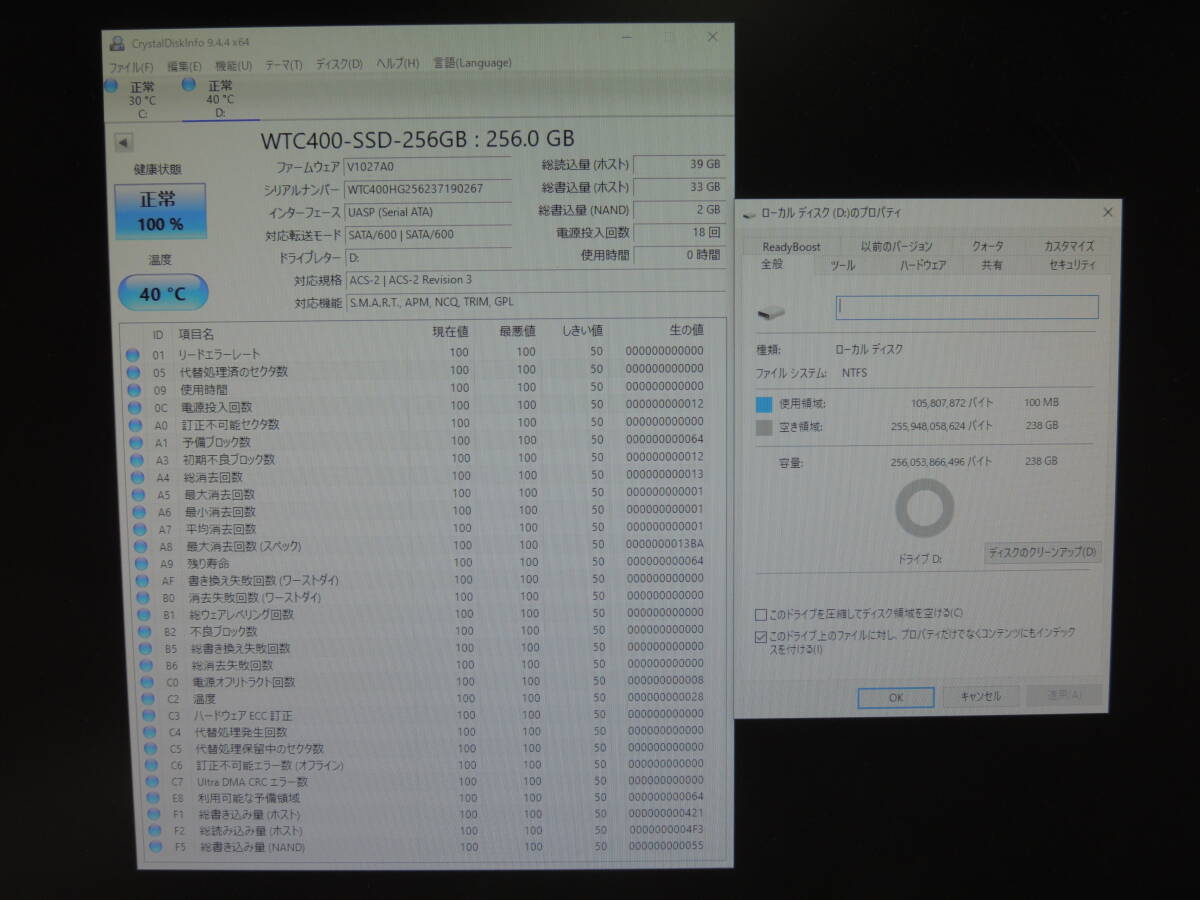
Task: Click status icon for 05 代替処理済のセクタ数 row
Action: (132, 371)
